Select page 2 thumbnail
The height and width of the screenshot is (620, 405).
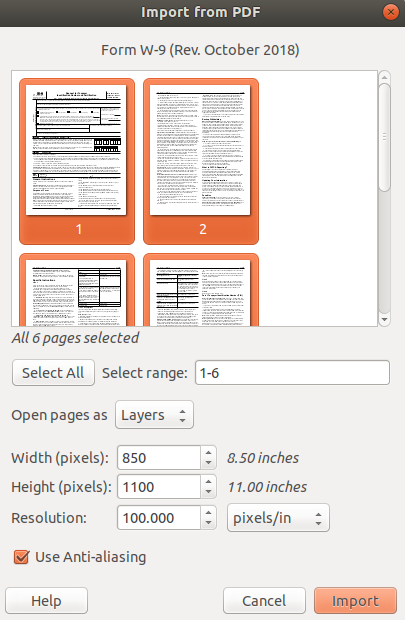201,161
